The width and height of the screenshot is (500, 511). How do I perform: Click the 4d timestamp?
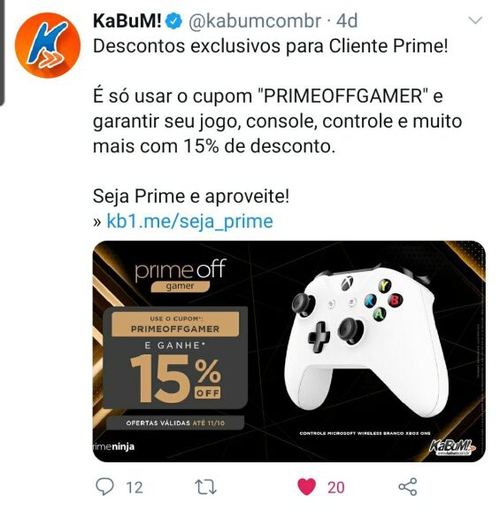(347, 21)
